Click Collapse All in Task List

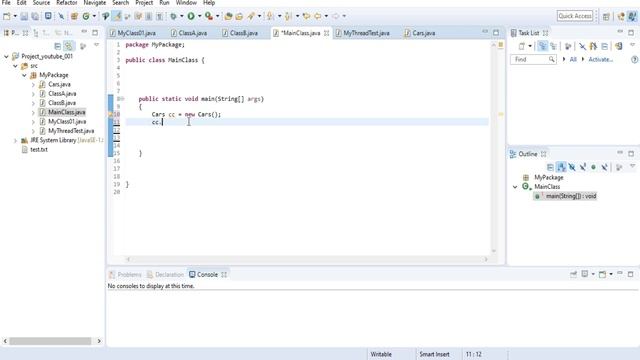[x=604, y=46]
